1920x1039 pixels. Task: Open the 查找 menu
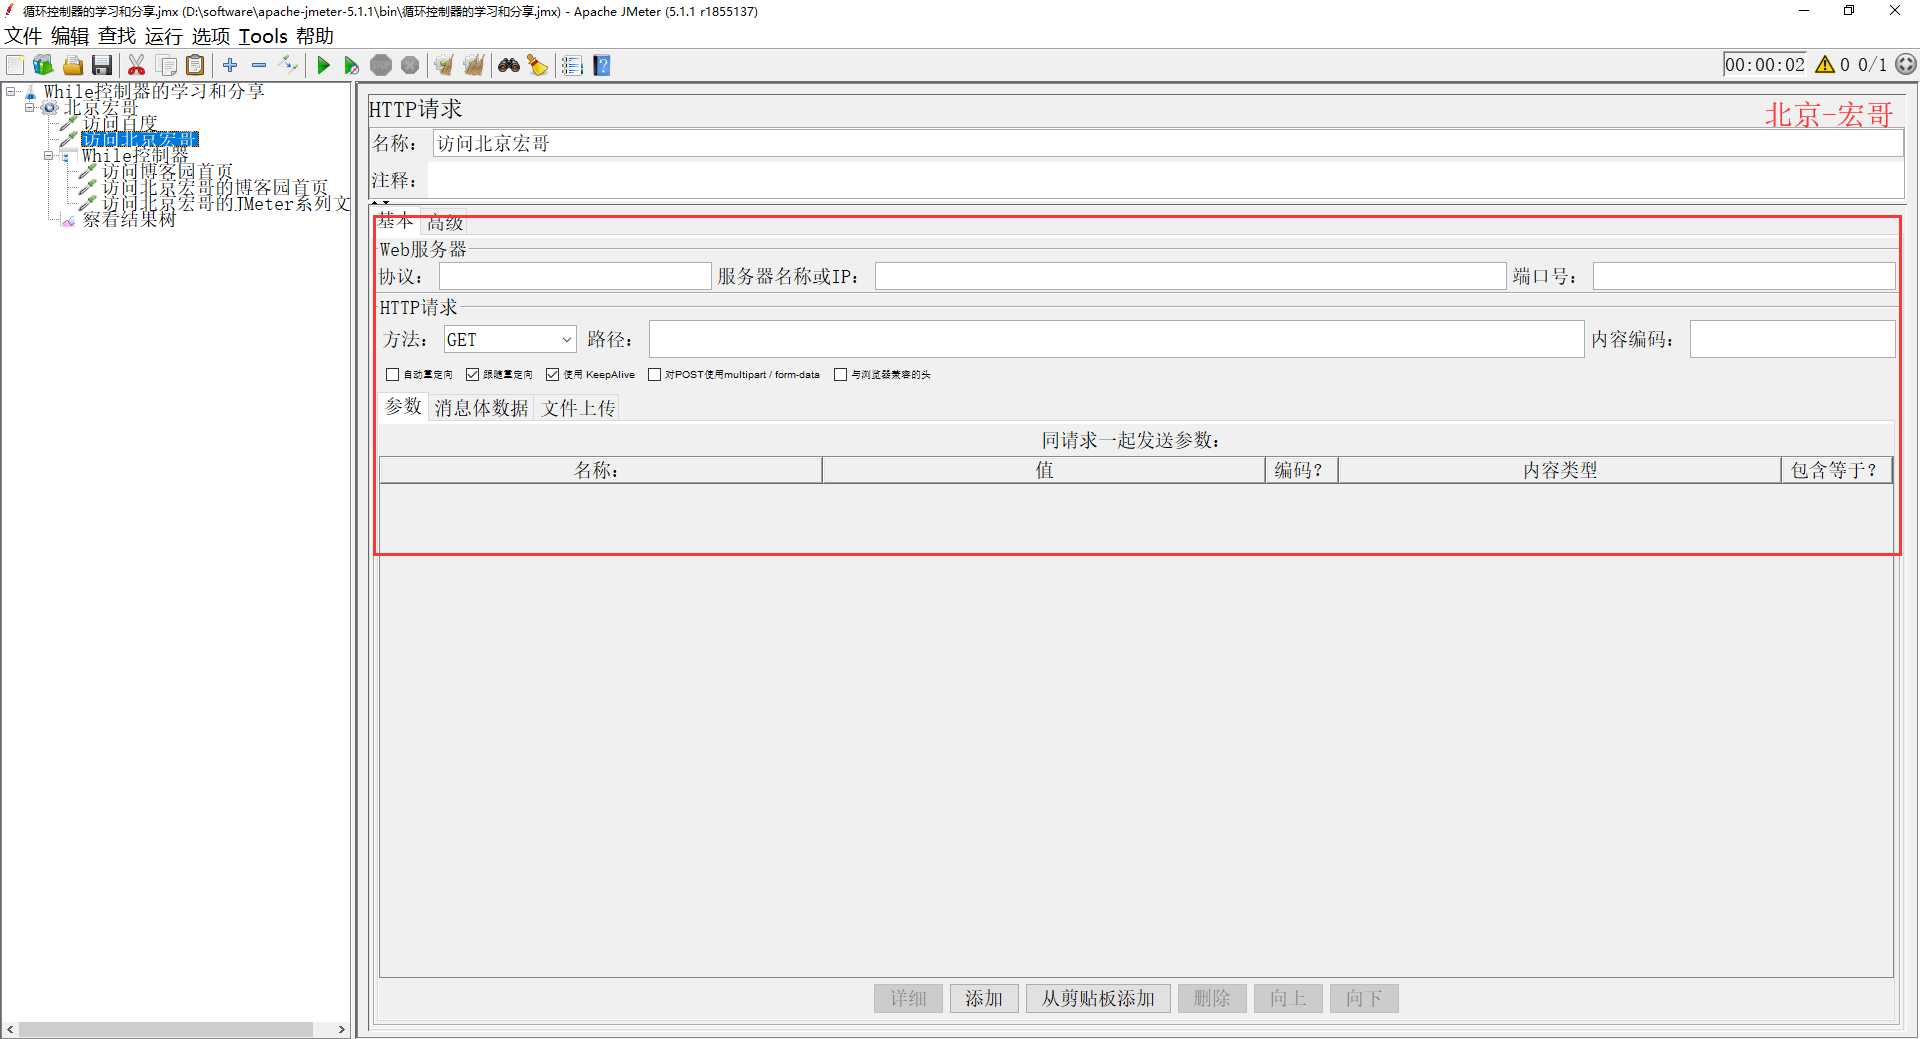[117, 36]
